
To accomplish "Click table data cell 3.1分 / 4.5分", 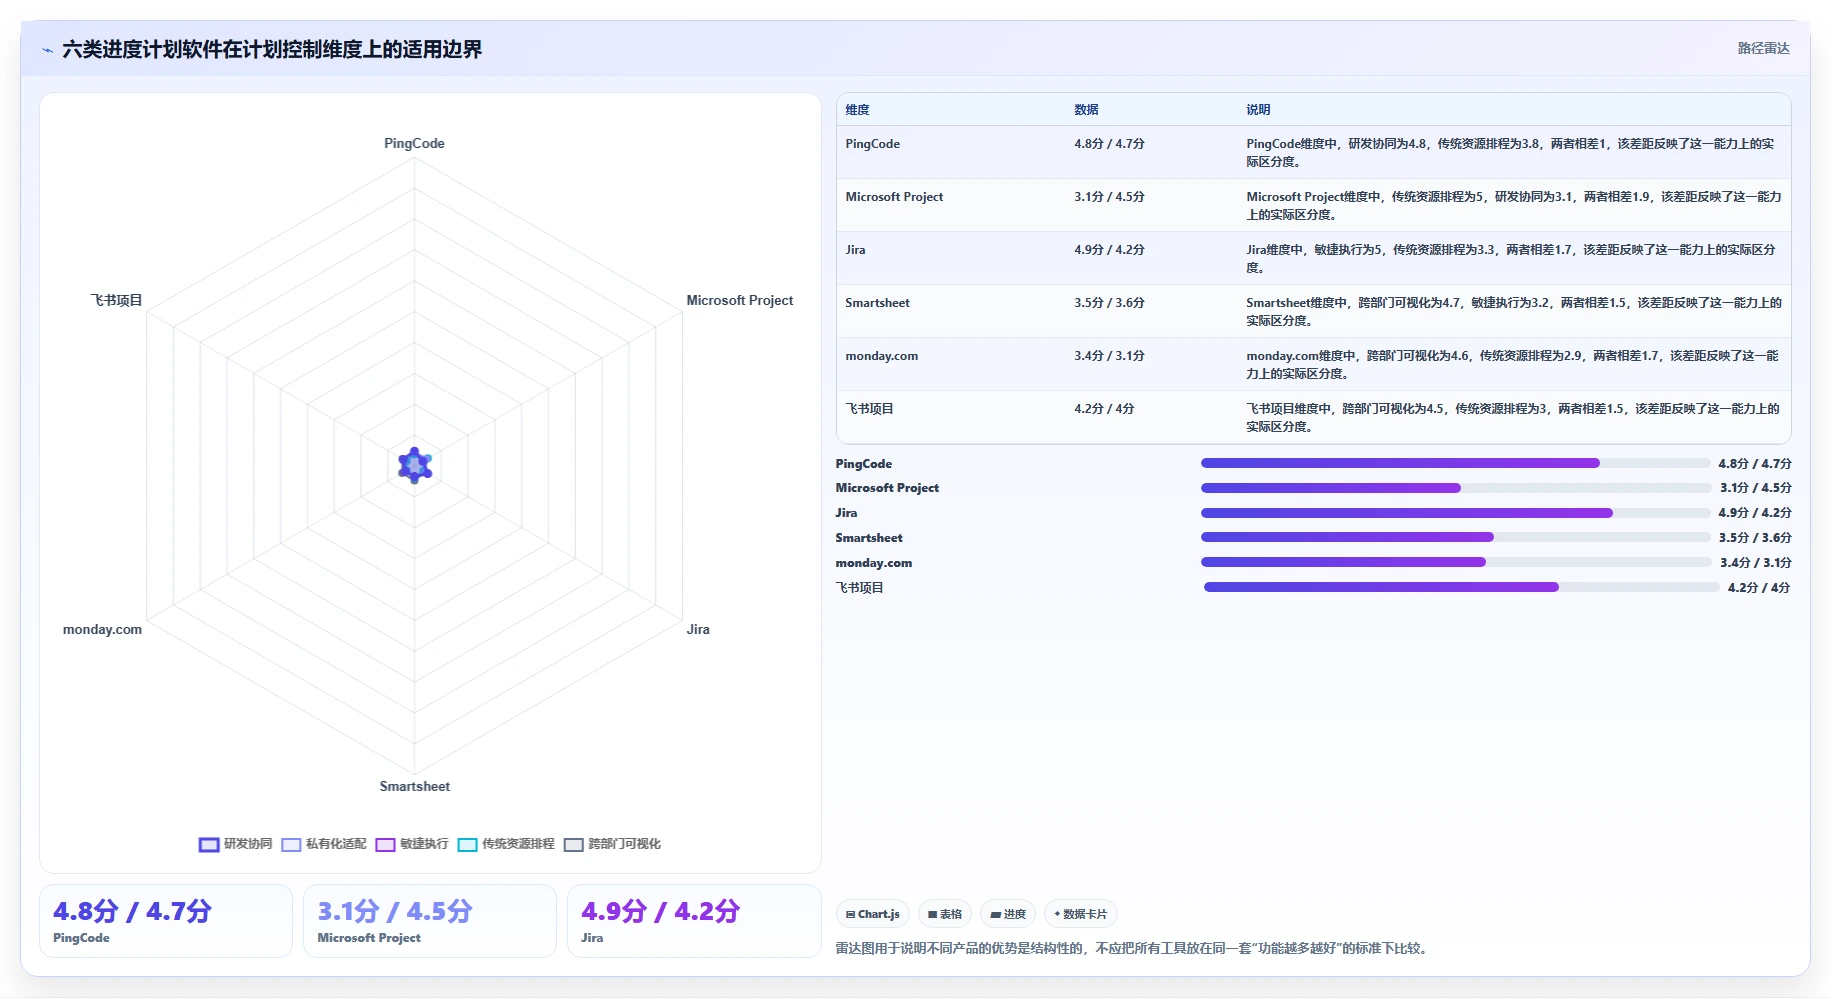I will point(1109,197).
